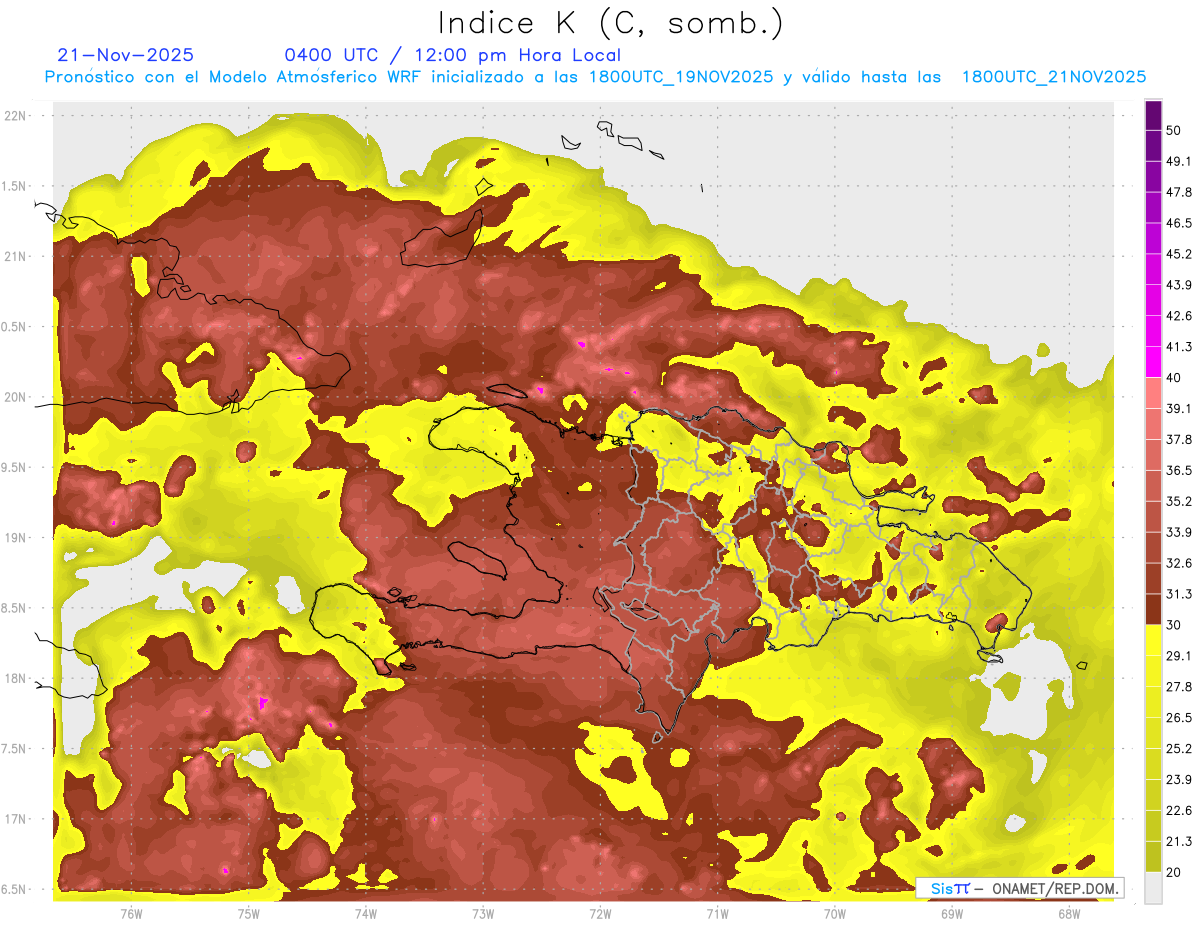Click the "Indice K (C, somb.)" title
The width and height of the screenshot is (1200, 927).
coord(611,23)
